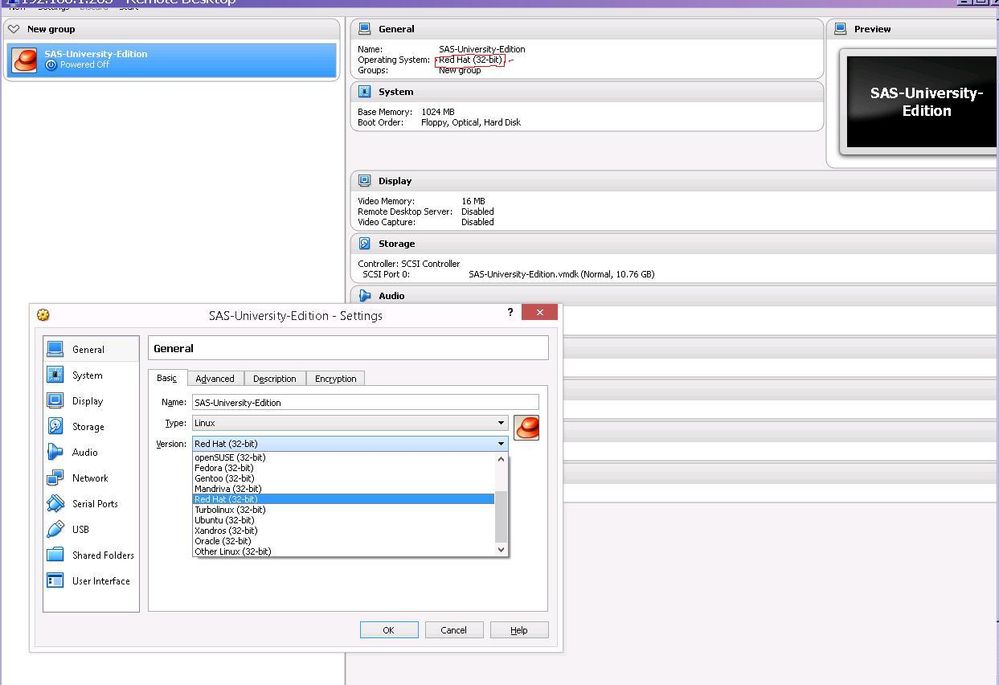Switch to the Description tab
Viewport: 999px width, 685px height.
[275, 379]
